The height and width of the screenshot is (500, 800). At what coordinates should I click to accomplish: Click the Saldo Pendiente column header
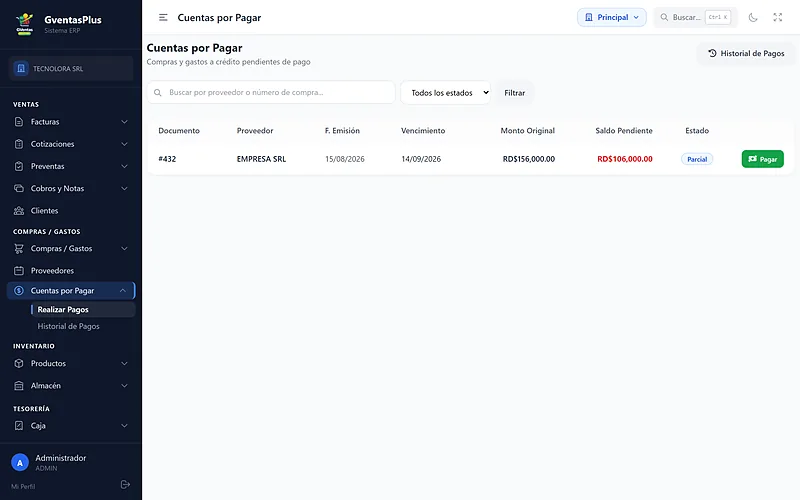tap(623, 131)
